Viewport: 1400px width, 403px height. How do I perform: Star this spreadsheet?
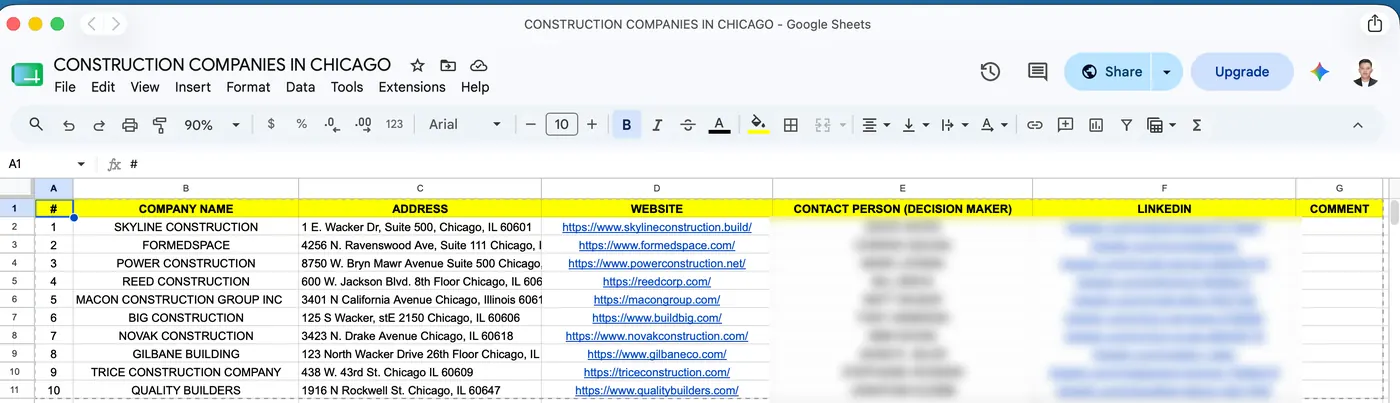click(x=418, y=65)
